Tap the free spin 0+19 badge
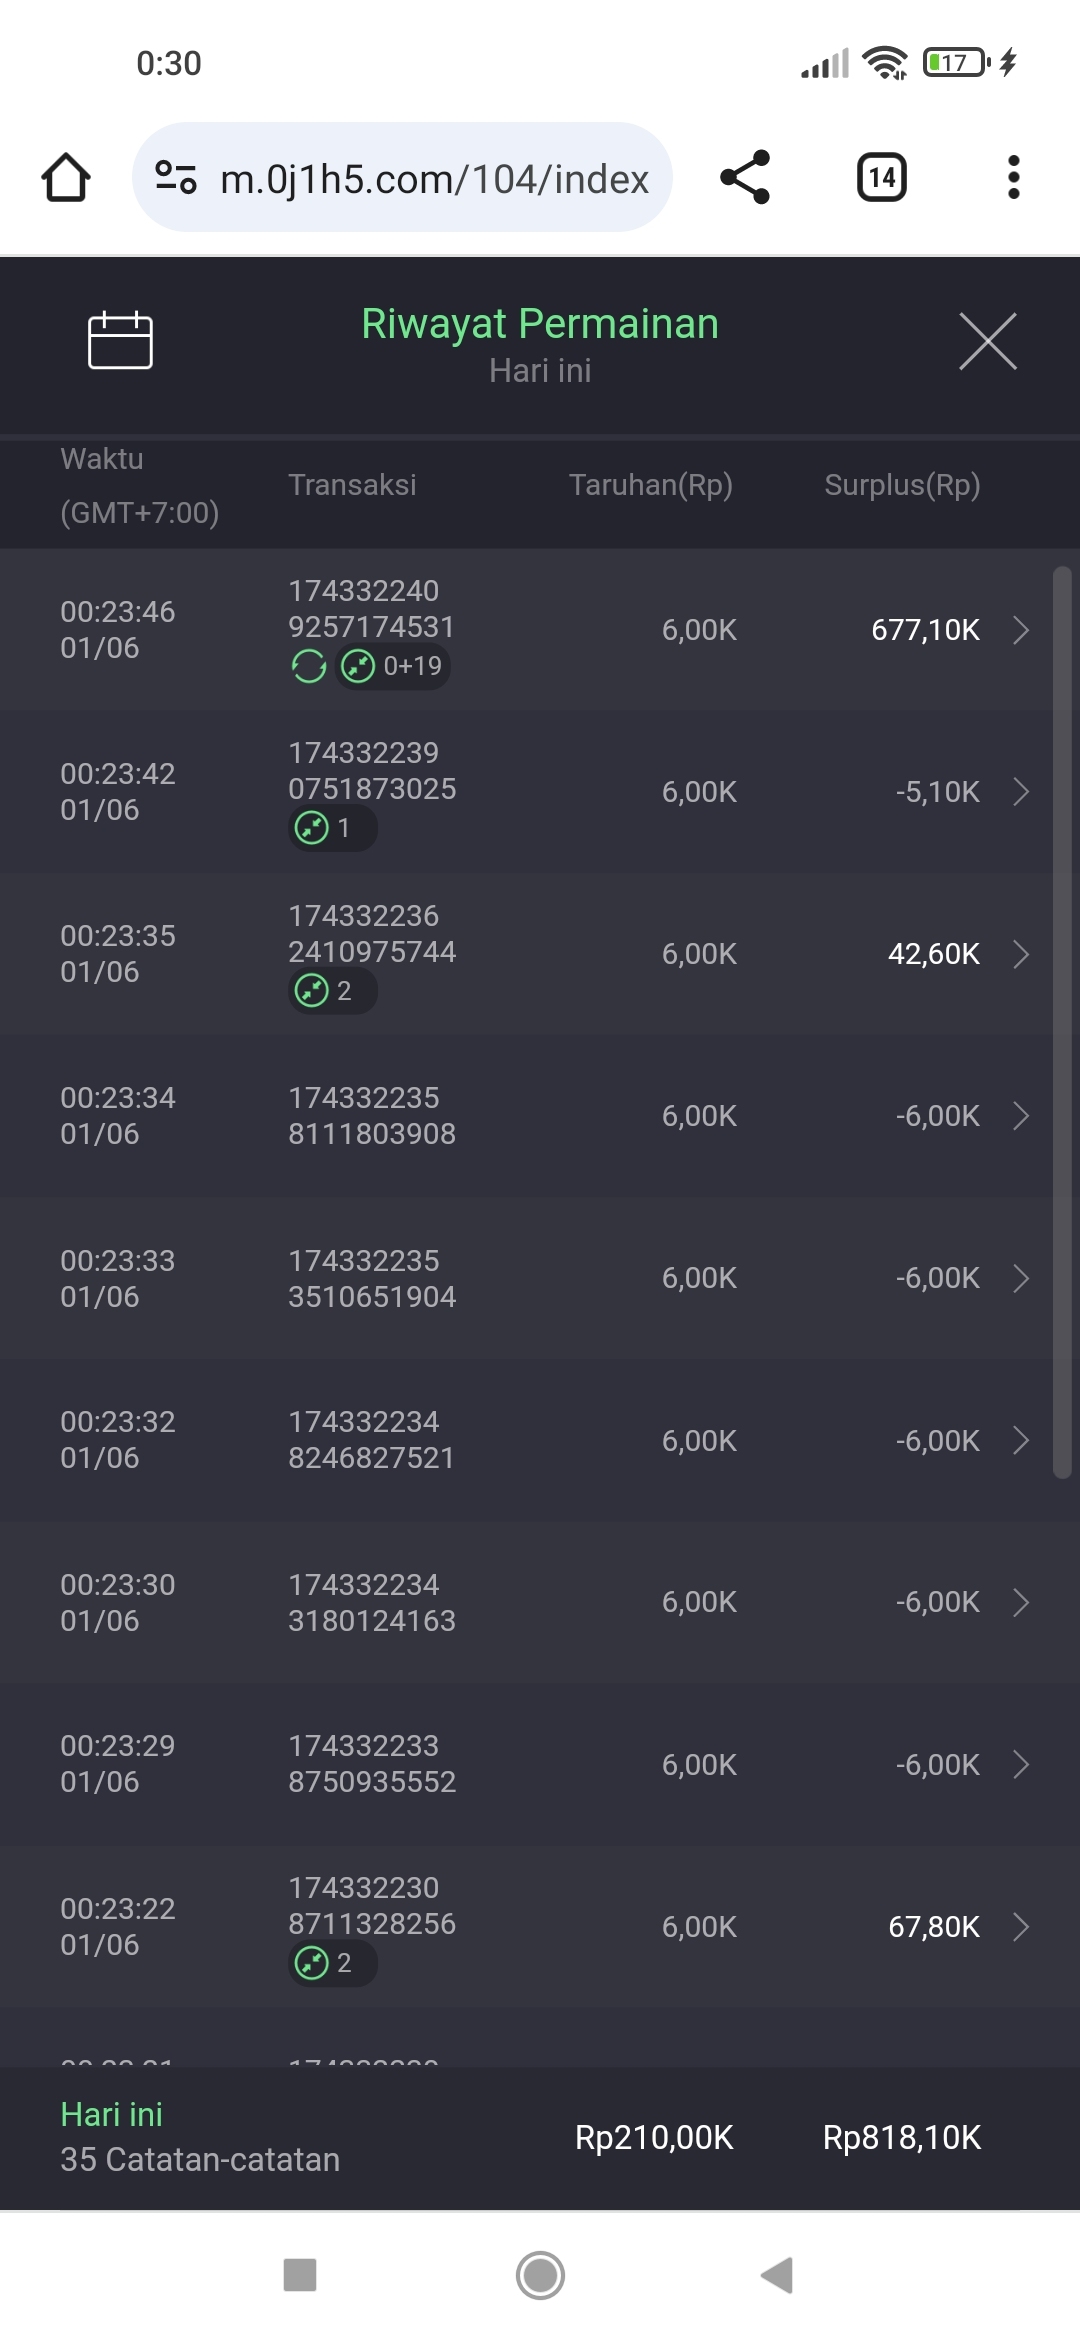This screenshot has height=2340, width=1080. point(393,666)
